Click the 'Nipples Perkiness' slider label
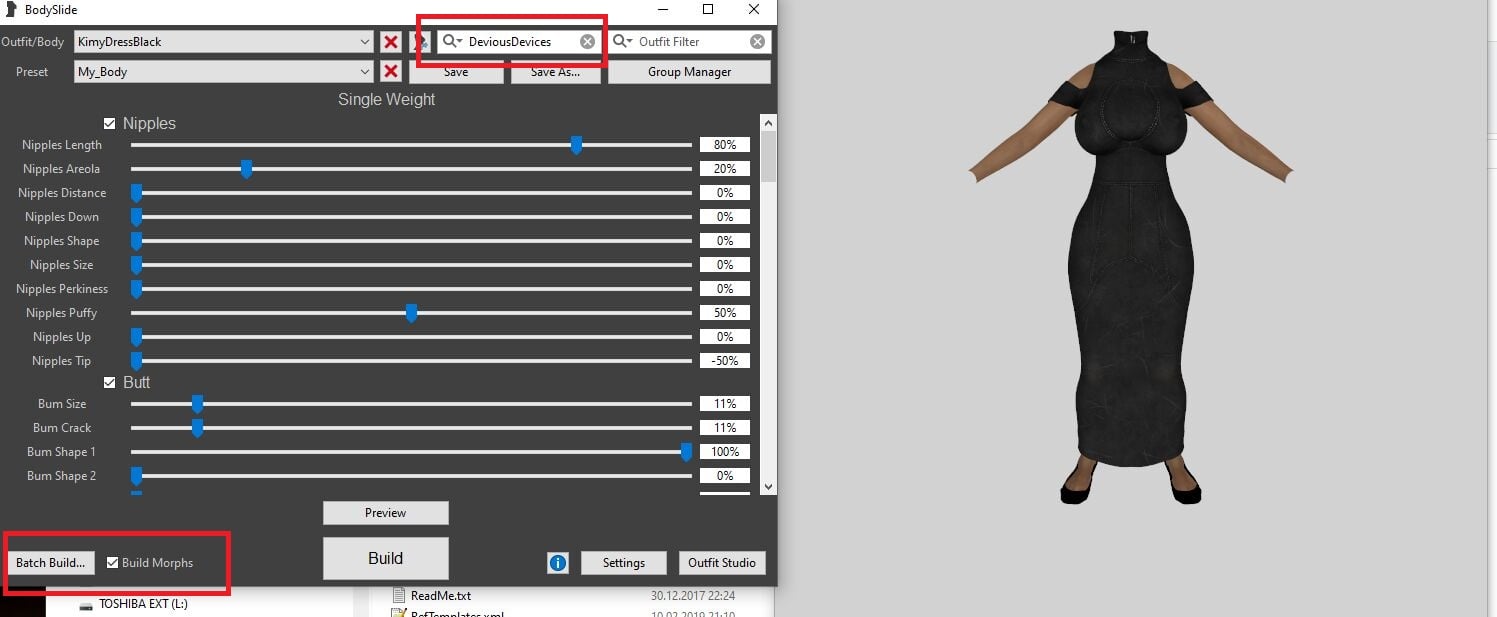Image resolution: width=1497 pixels, height=617 pixels. pos(62,289)
